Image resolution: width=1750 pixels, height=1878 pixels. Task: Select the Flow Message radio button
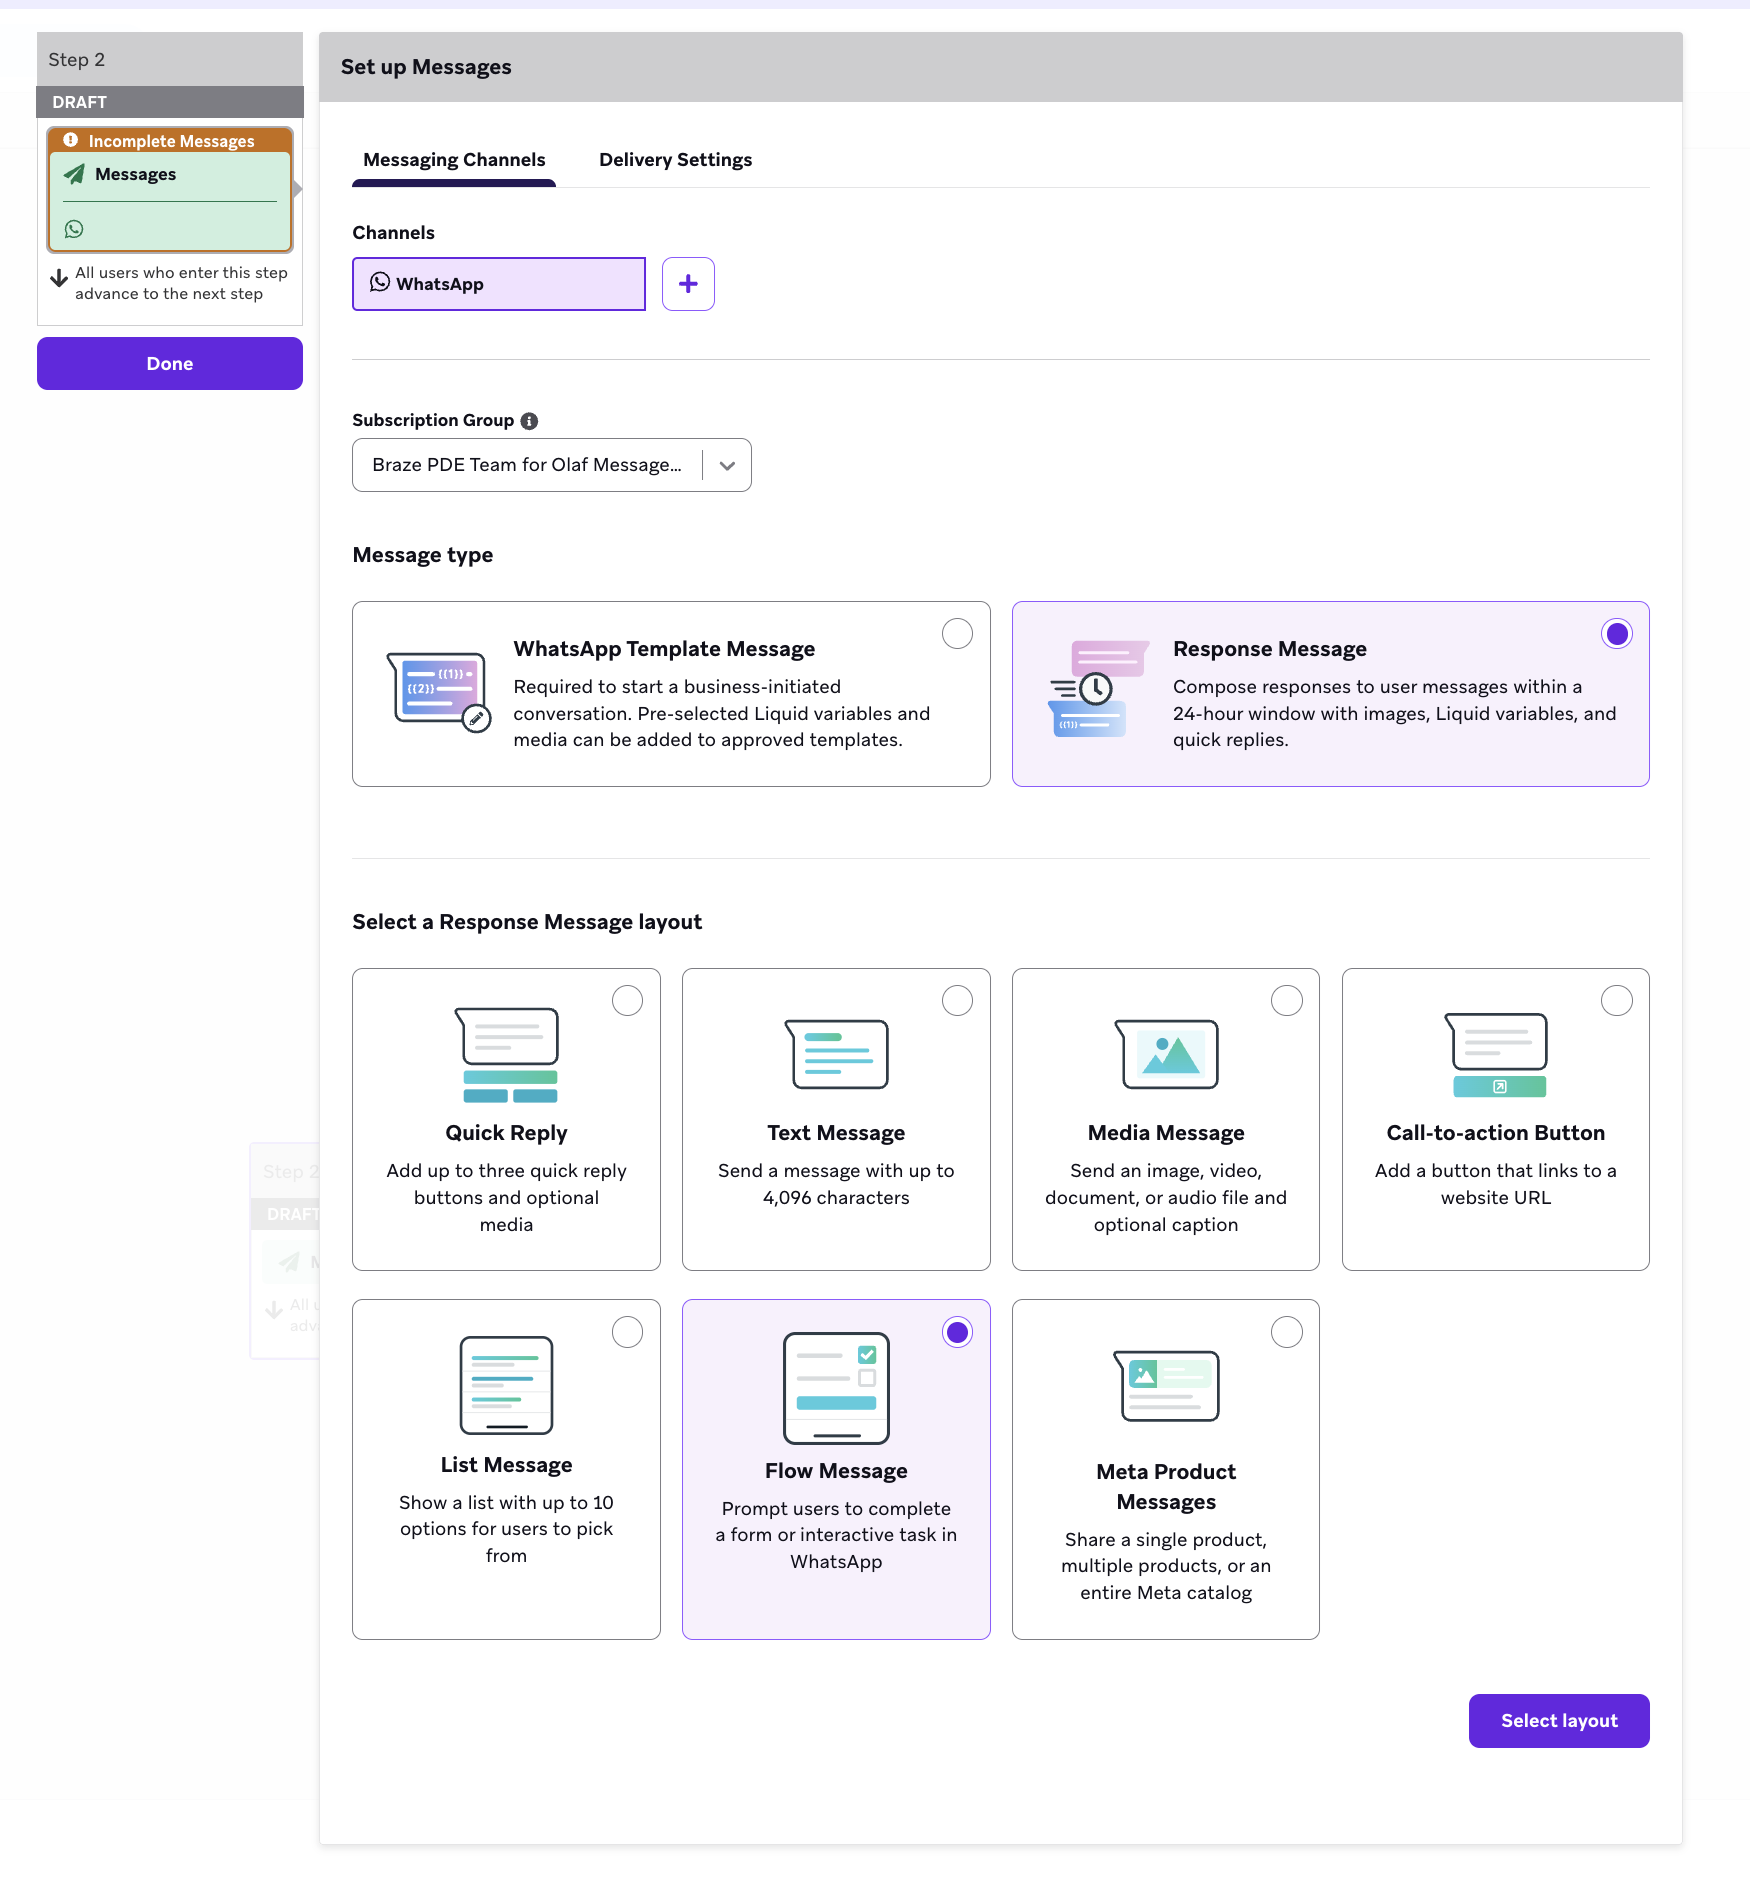pyautogui.click(x=957, y=1332)
